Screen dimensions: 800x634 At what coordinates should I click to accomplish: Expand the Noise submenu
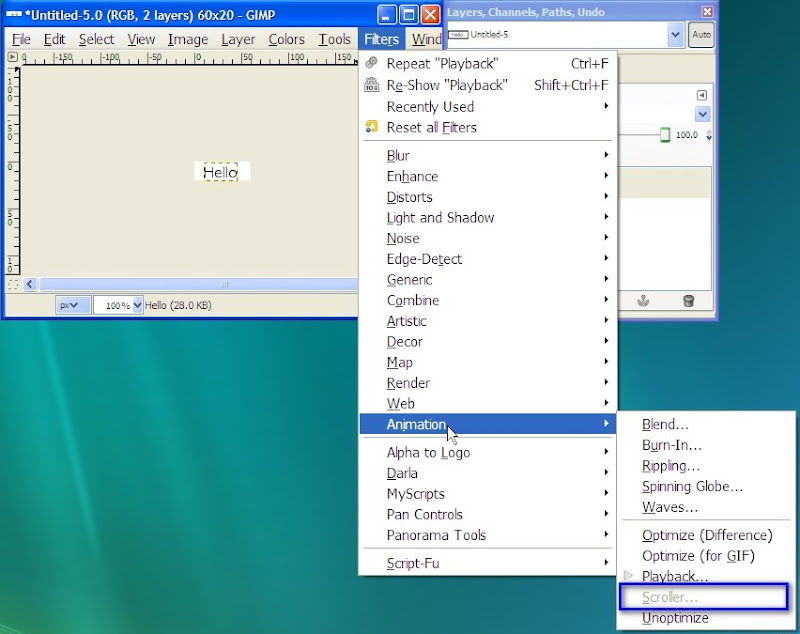point(488,238)
